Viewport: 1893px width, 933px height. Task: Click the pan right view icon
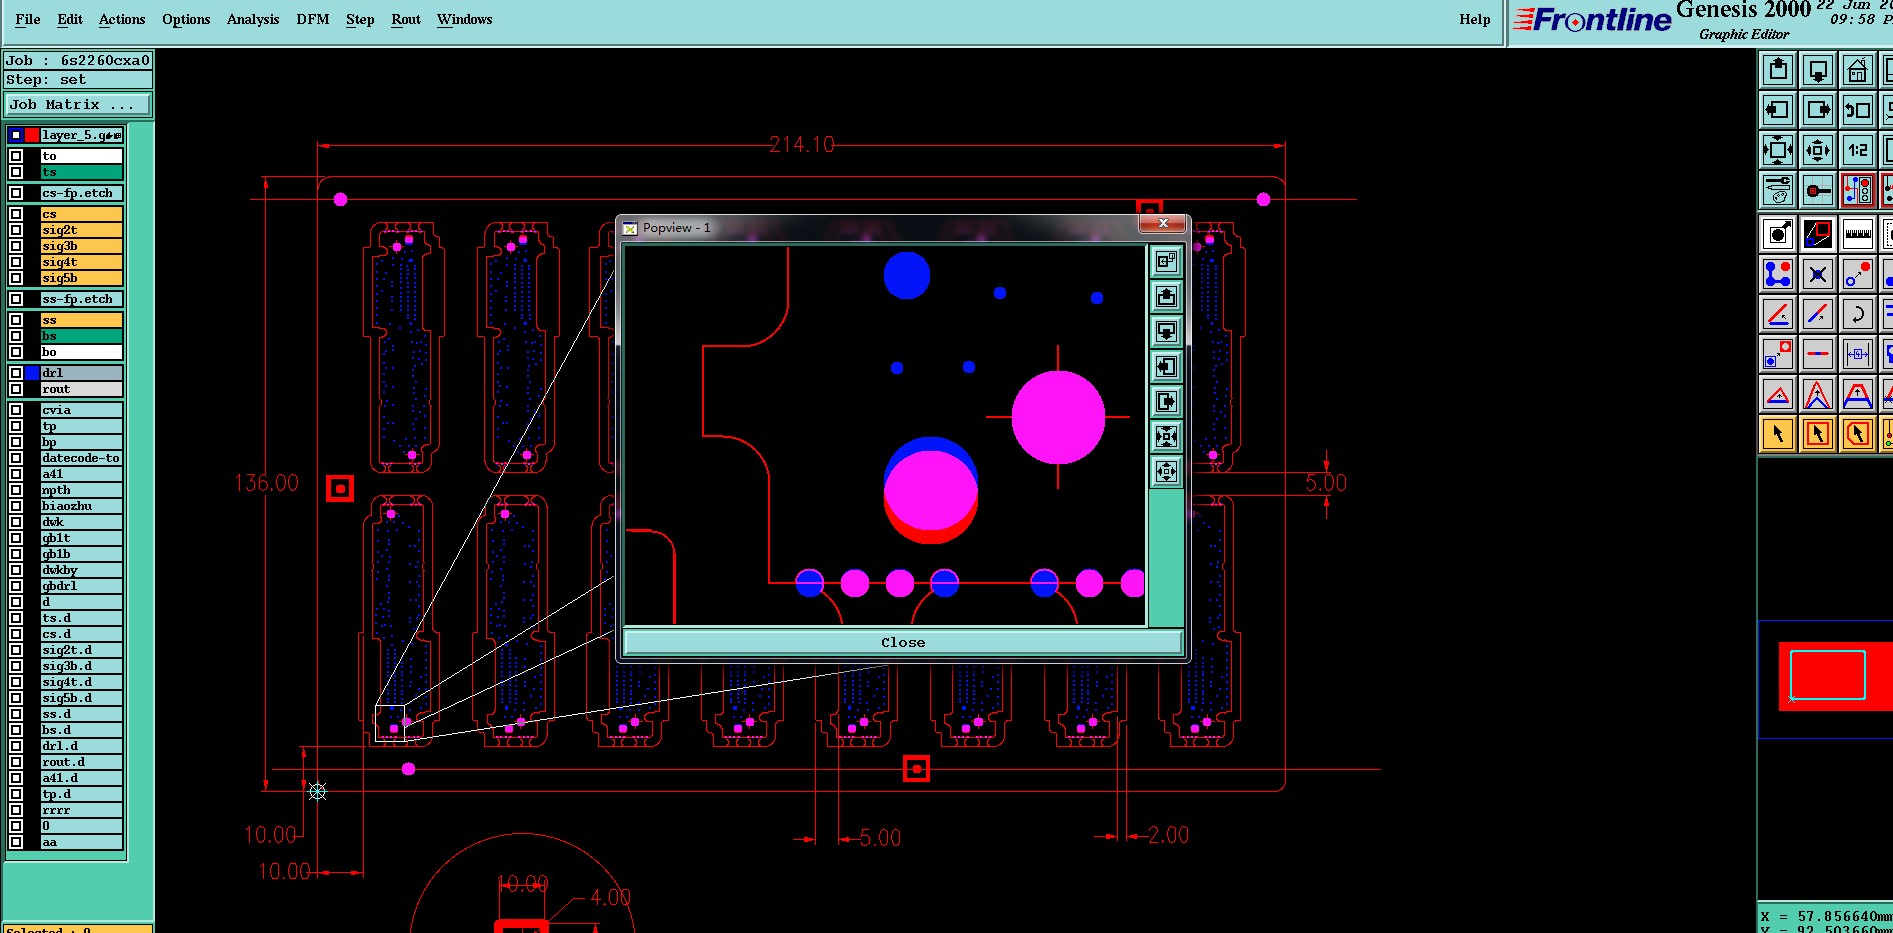click(x=1818, y=110)
